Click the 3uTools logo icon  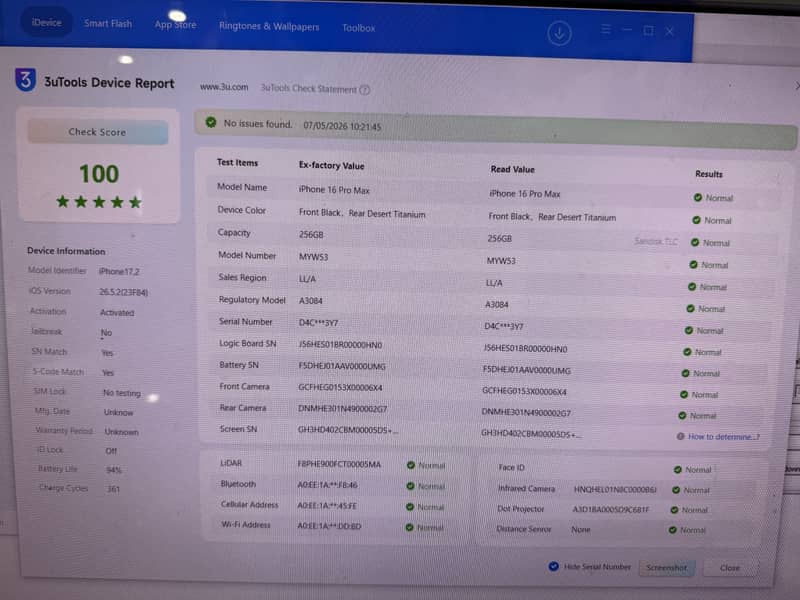[26, 80]
